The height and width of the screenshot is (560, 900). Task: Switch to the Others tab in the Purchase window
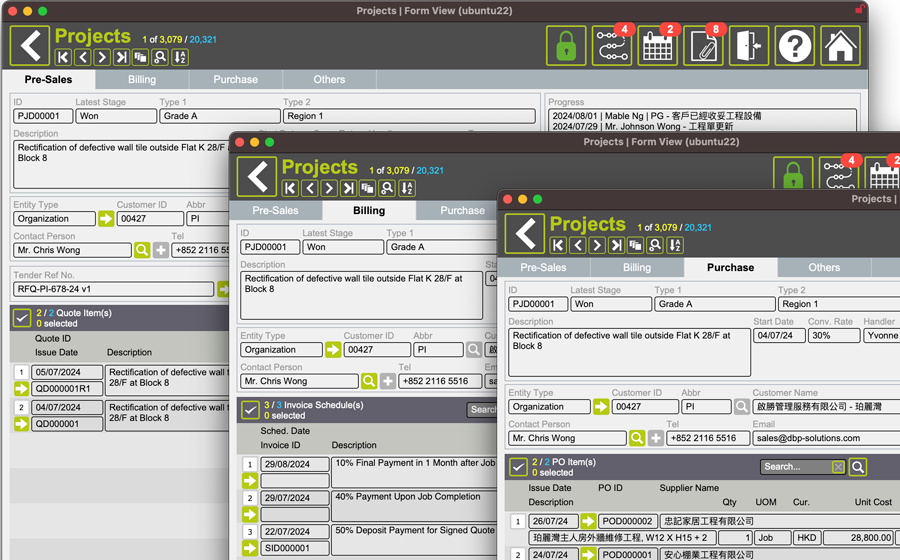click(824, 268)
